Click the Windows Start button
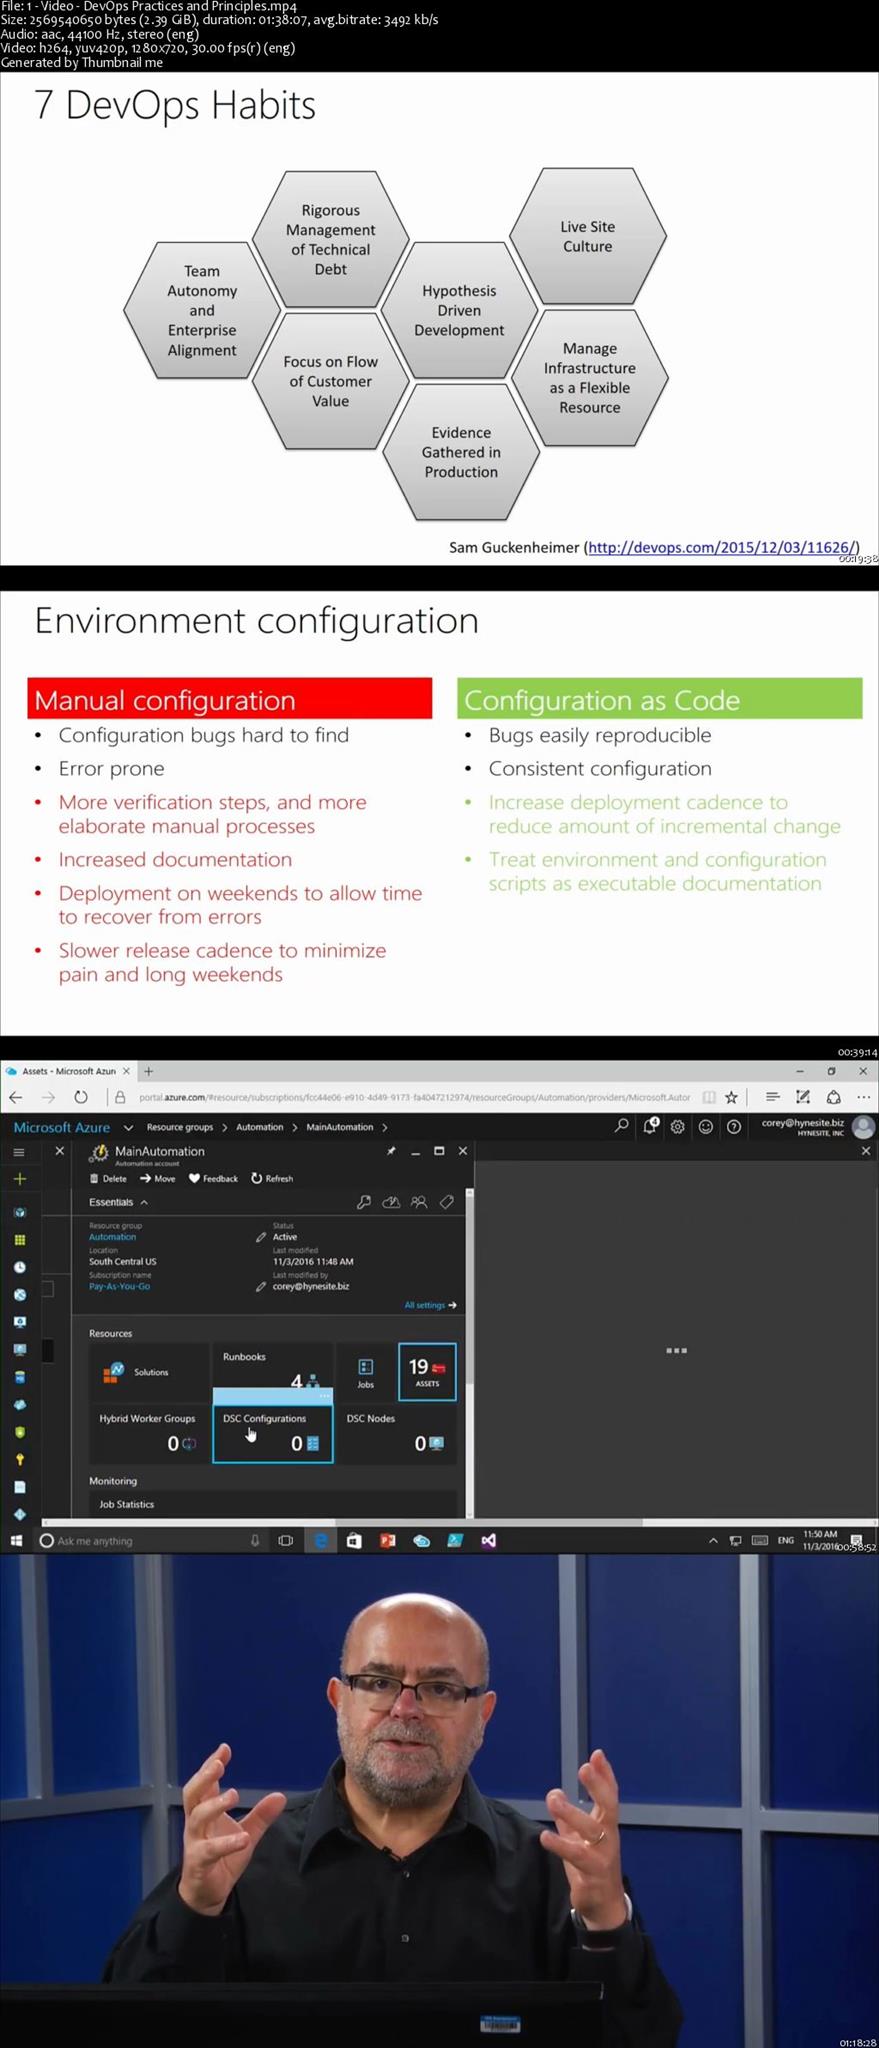The image size is (879, 2048). (x=16, y=1540)
